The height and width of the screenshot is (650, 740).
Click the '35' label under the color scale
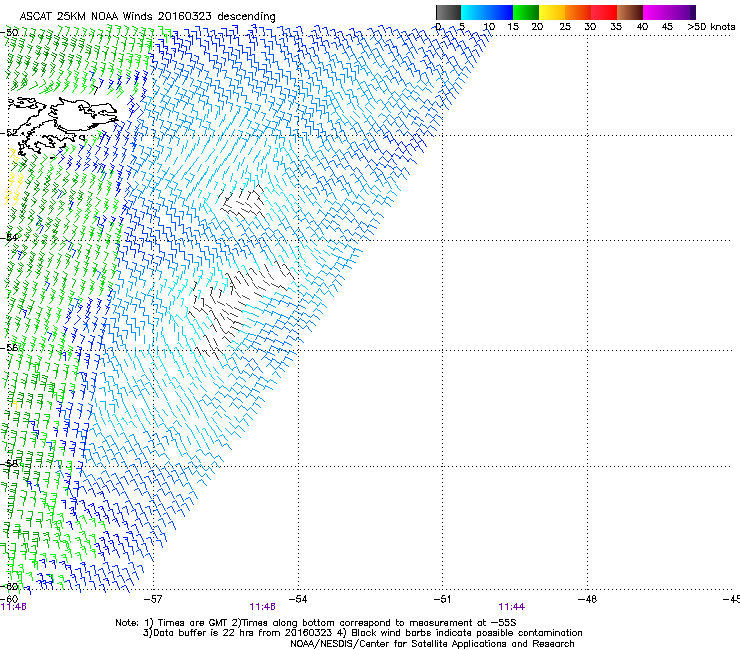[616, 27]
